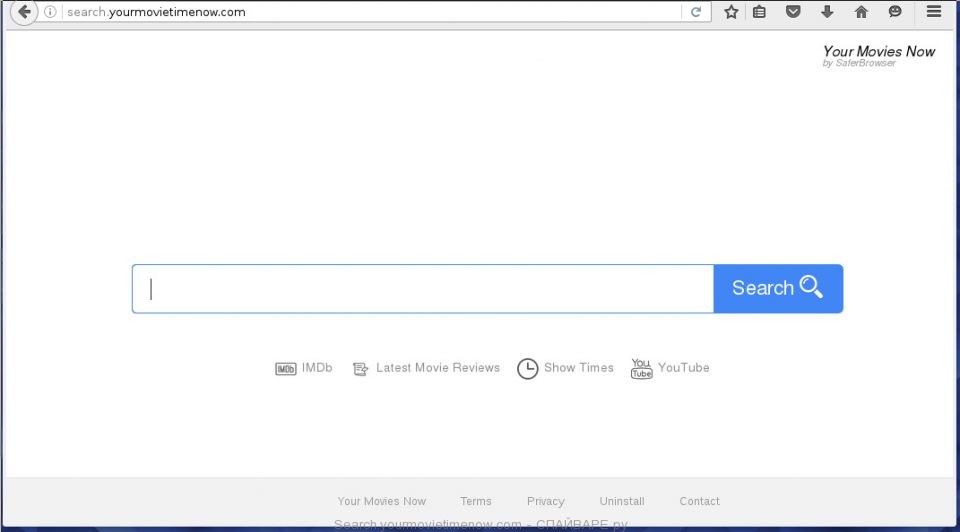The height and width of the screenshot is (532, 960).
Task: Click the YouTube logo icon
Action: pyautogui.click(x=641, y=369)
